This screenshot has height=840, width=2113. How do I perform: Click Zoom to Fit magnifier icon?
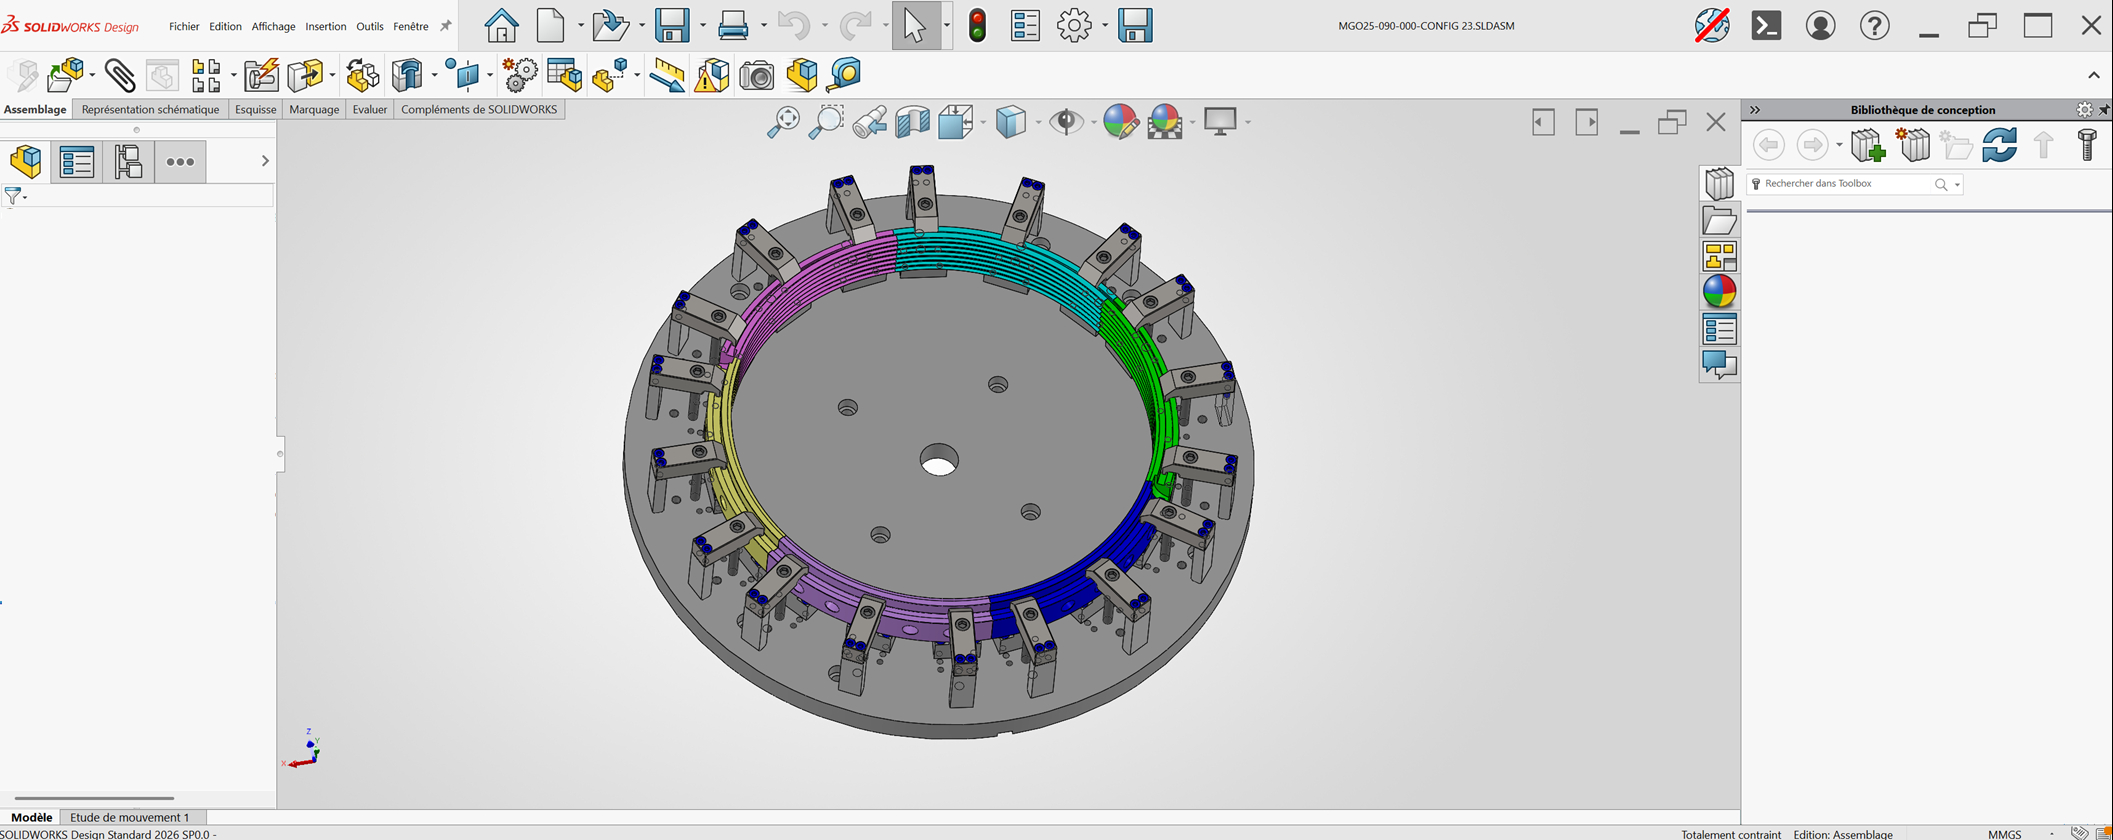coord(783,122)
